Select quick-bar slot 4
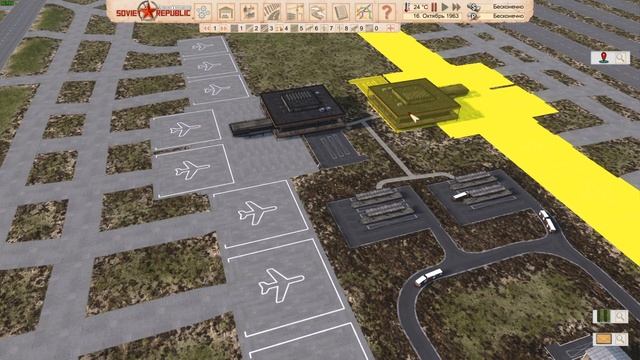This screenshot has height=360, width=640. (283, 28)
